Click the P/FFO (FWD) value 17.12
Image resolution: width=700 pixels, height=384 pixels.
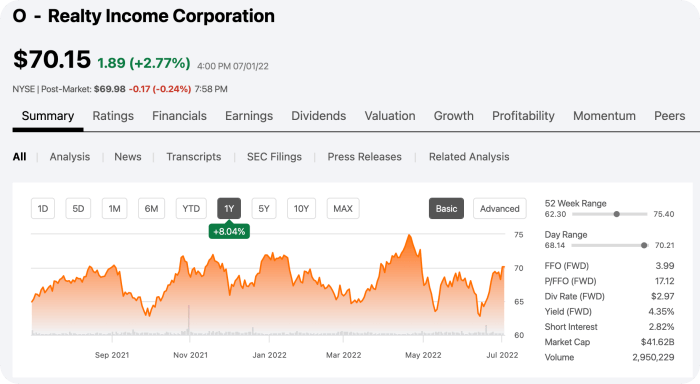pos(664,281)
